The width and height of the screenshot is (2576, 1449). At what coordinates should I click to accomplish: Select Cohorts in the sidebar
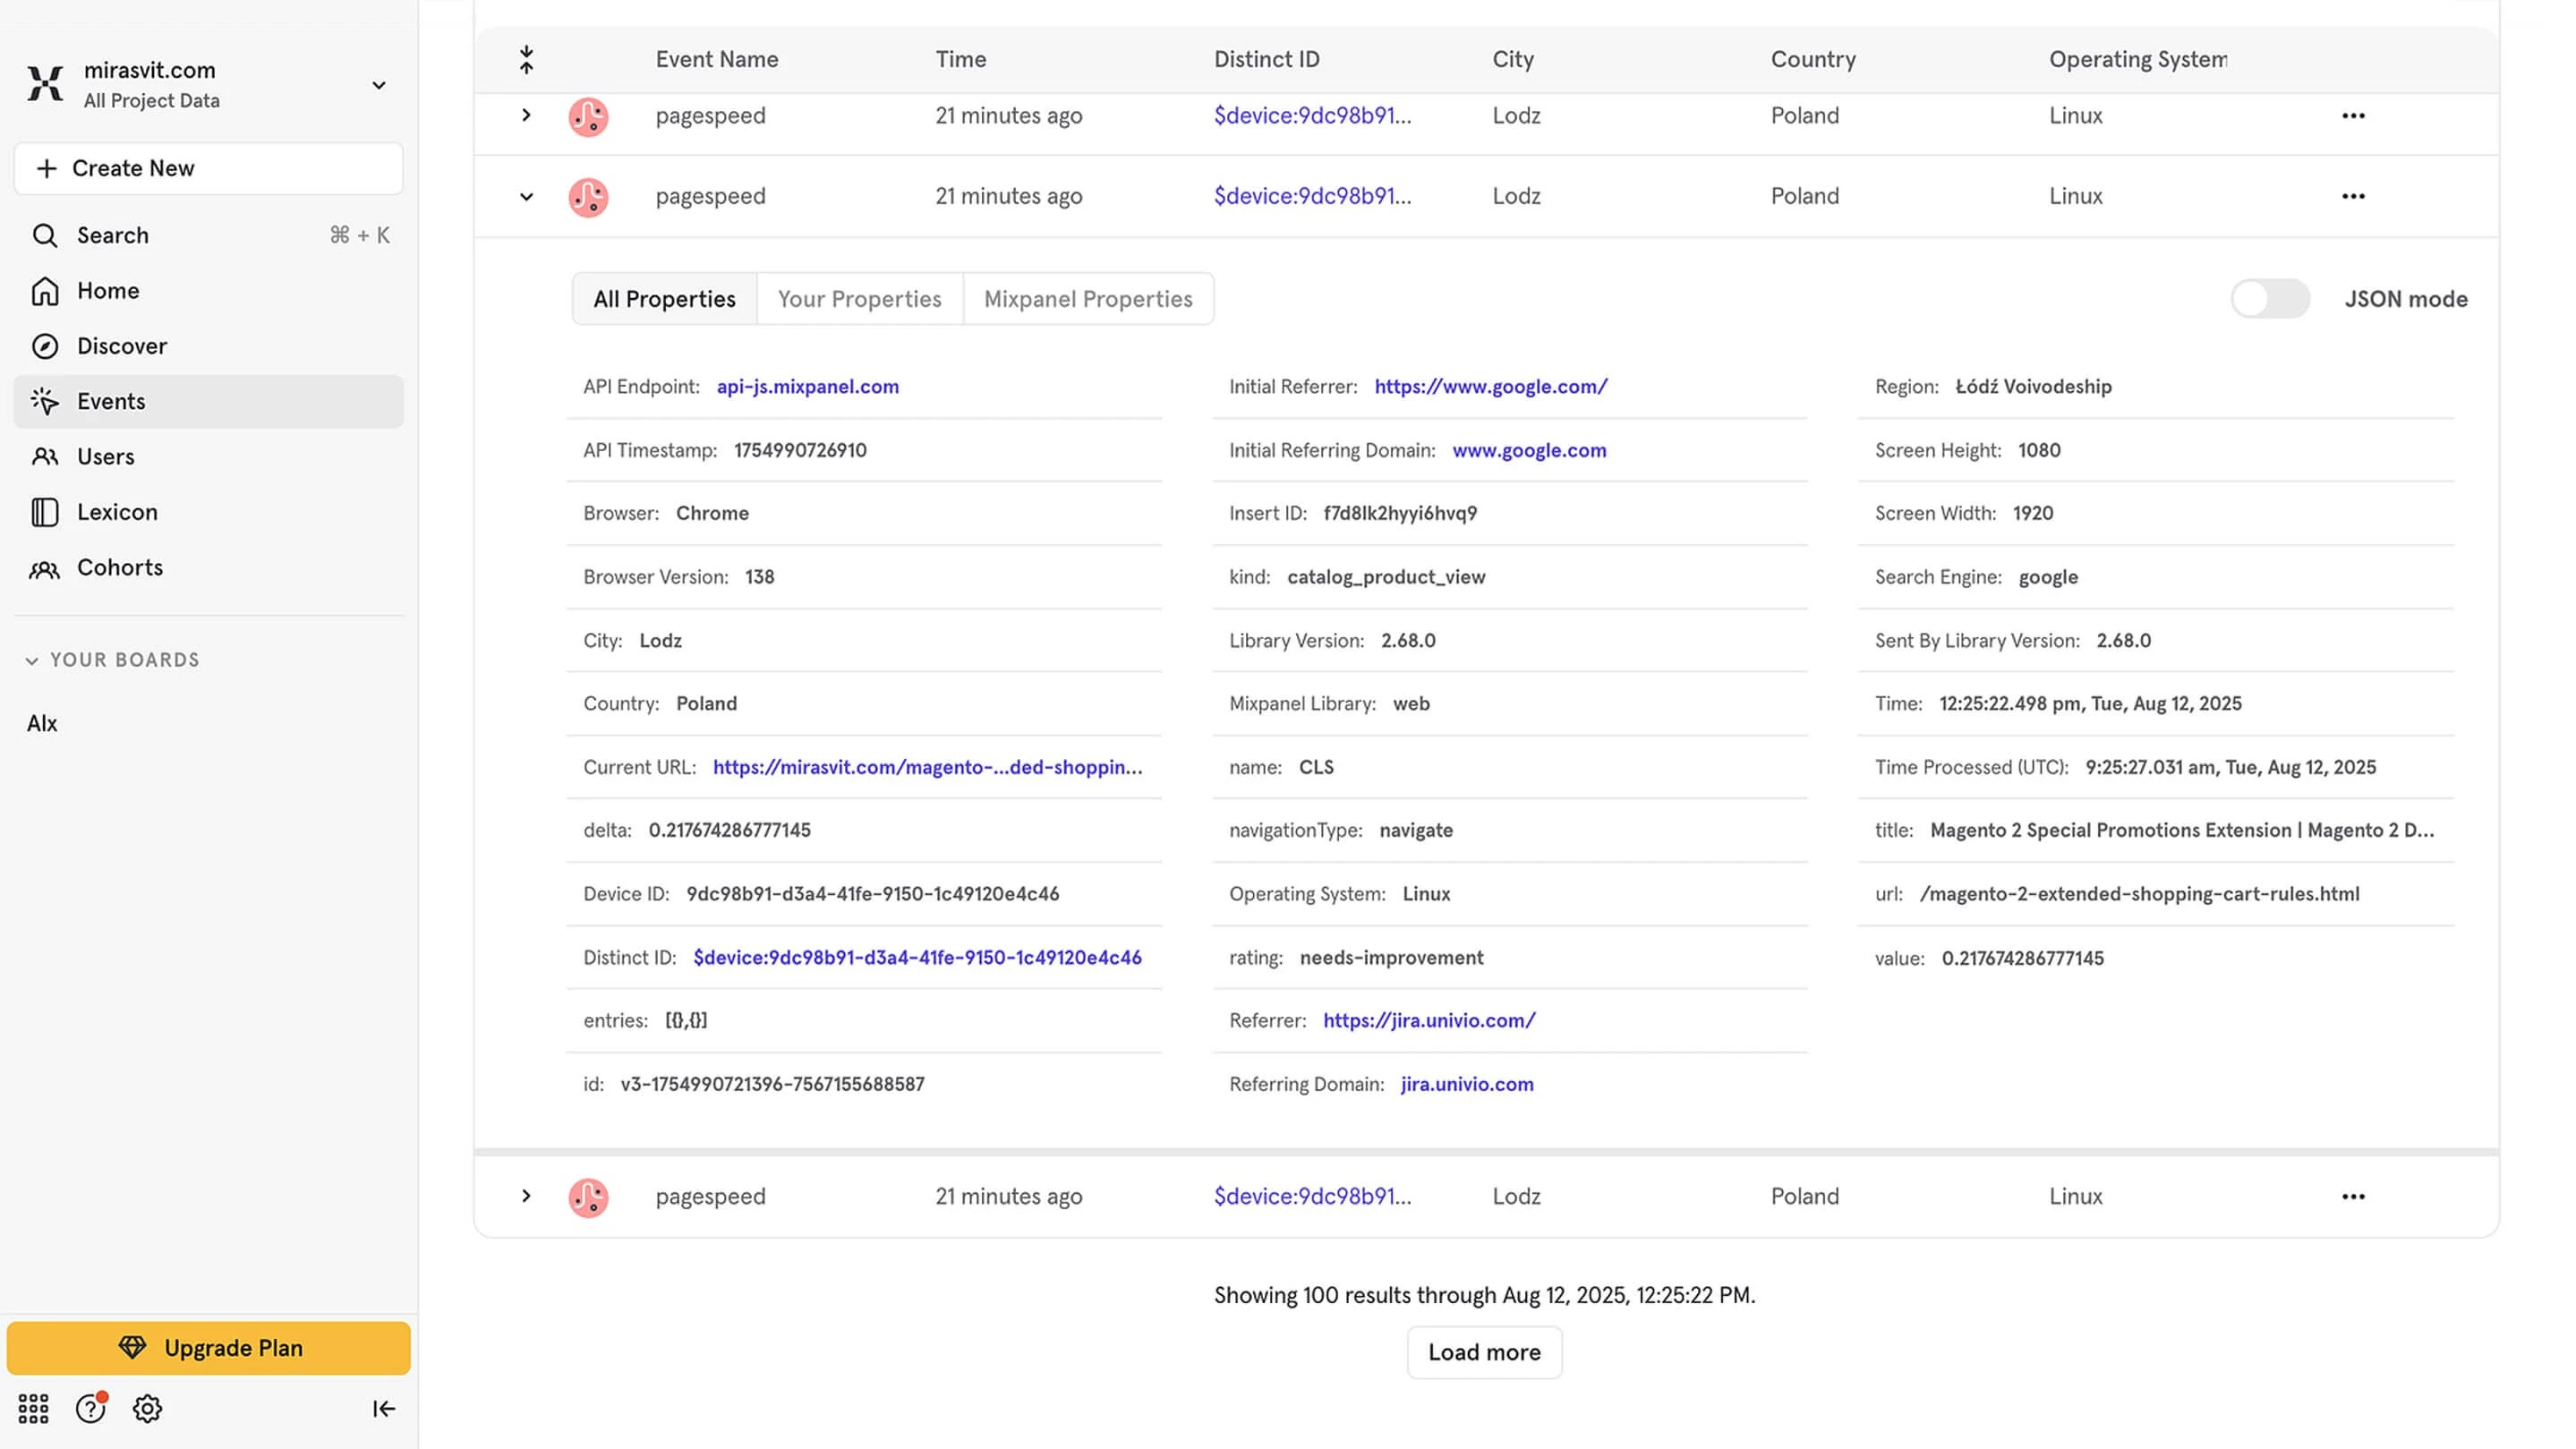[119, 567]
